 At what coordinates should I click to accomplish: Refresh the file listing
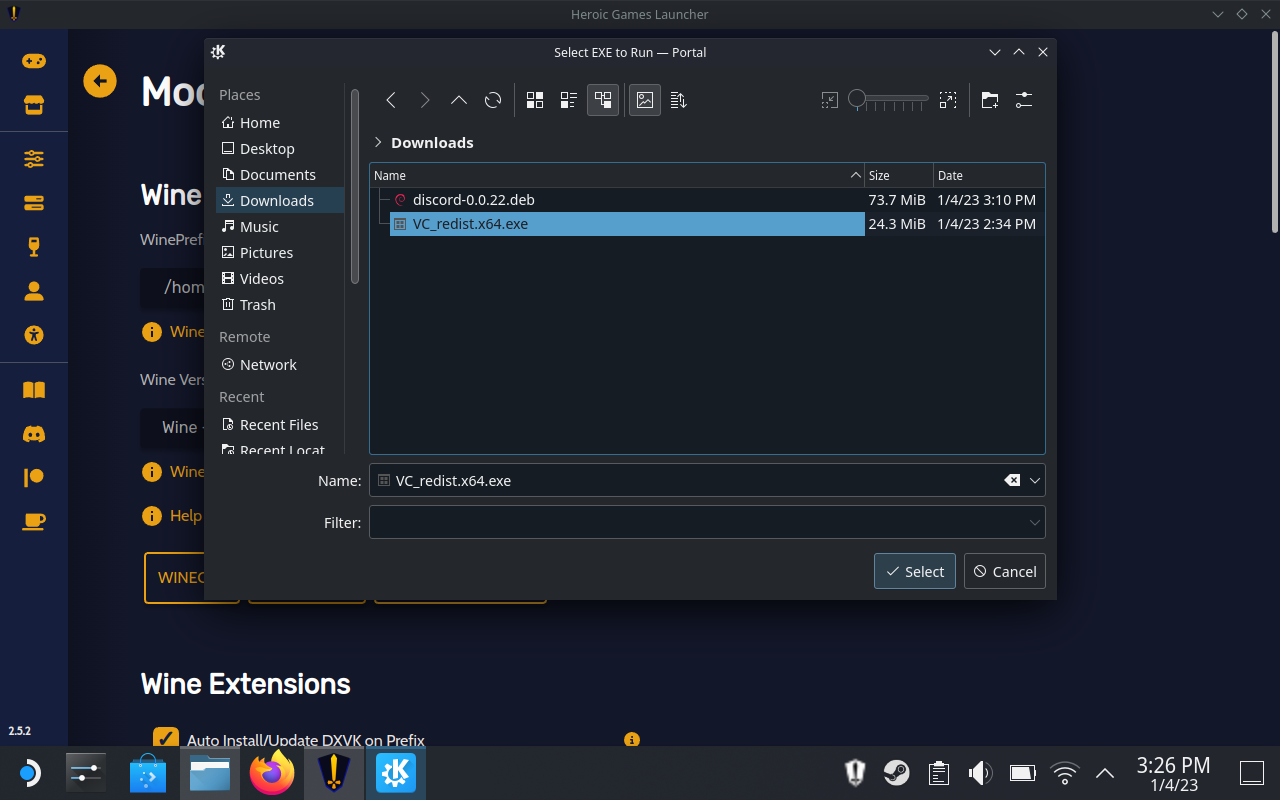[x=492, y=100]
